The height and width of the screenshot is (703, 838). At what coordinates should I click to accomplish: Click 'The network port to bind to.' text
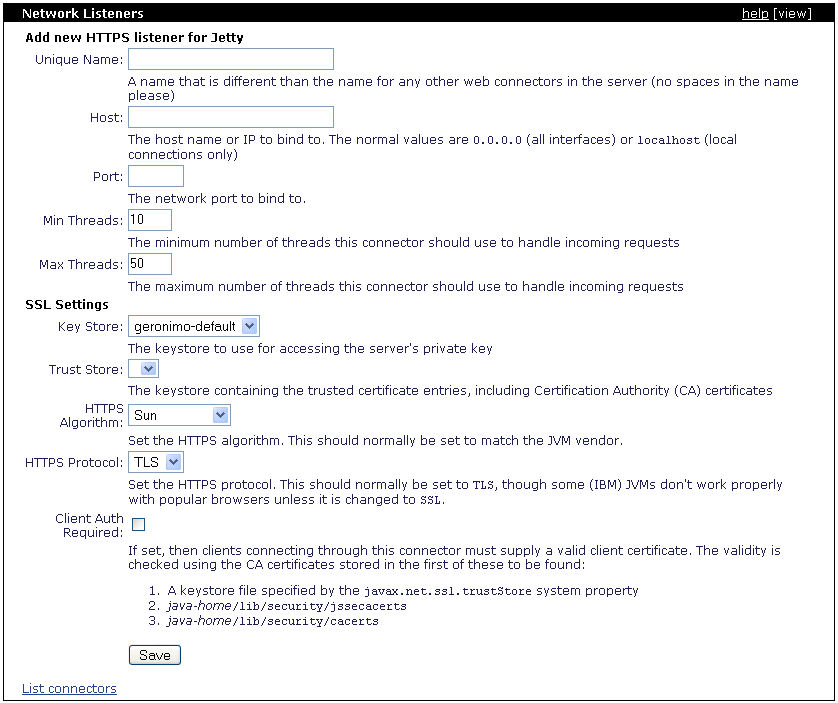(217, 198)
